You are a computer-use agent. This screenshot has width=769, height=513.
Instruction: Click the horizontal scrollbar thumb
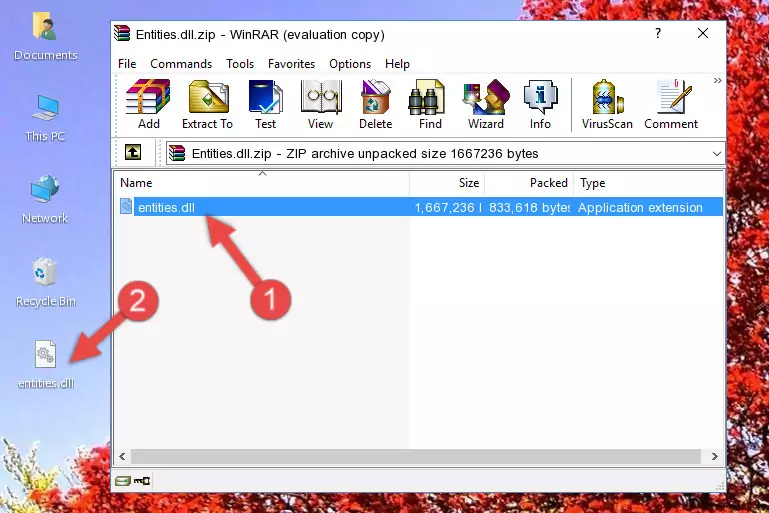pyautogui.click(x=415, y=457)
